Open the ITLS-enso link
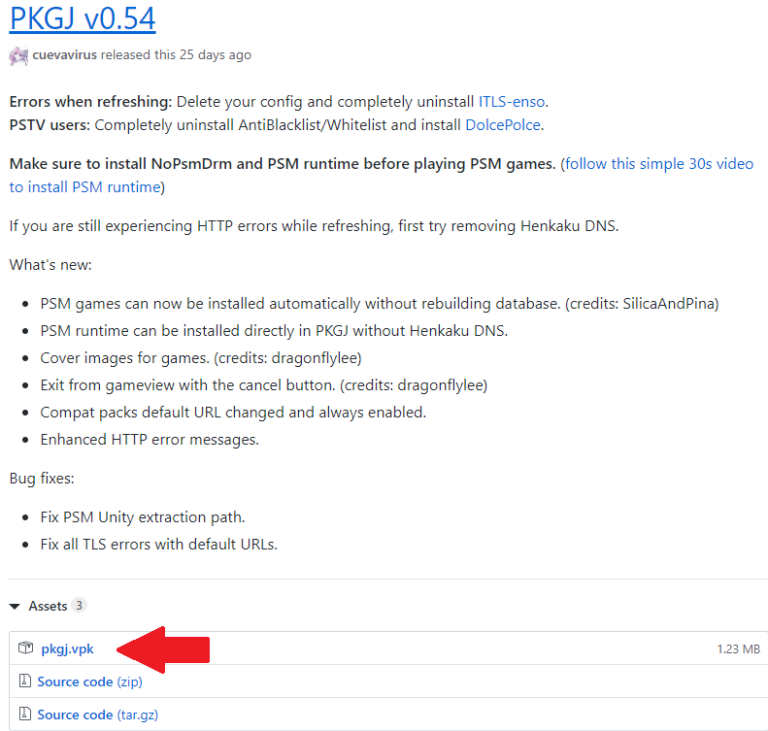This screenshot has height=731, width=768. click(511, 102)
